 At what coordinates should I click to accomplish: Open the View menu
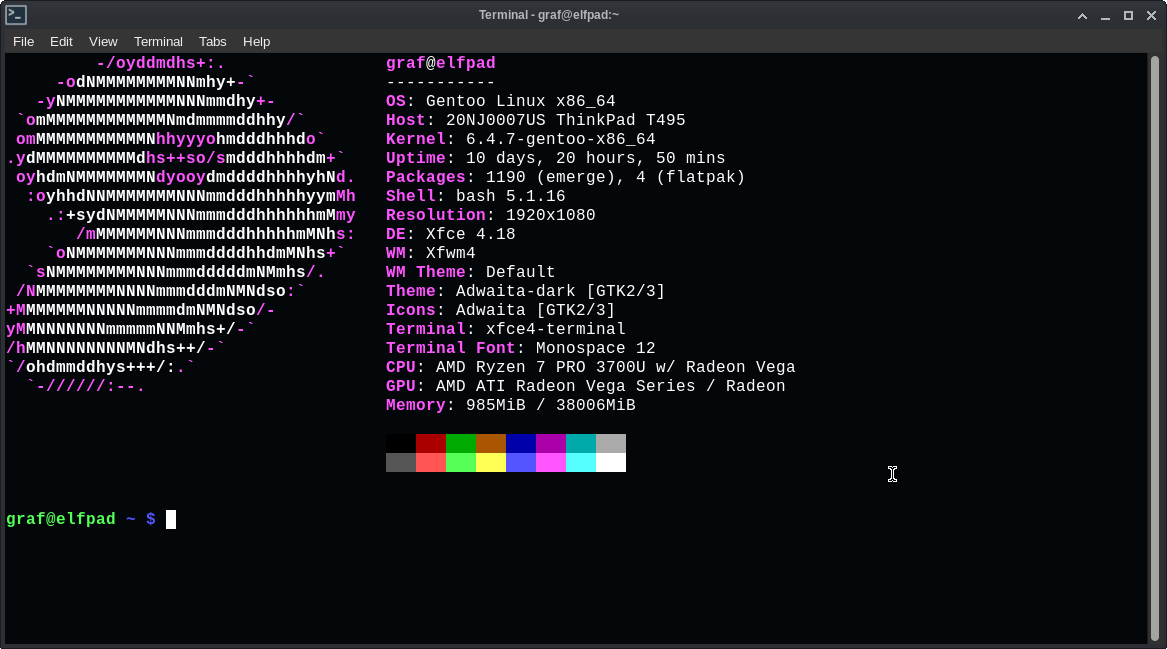click(x=103, y=41)
